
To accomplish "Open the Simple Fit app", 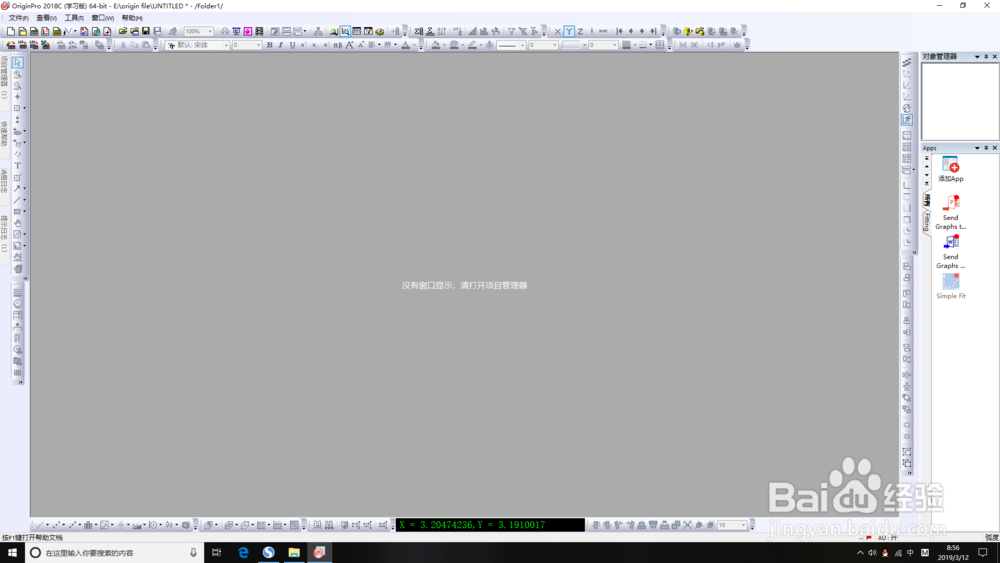I will tap(950, 286).
